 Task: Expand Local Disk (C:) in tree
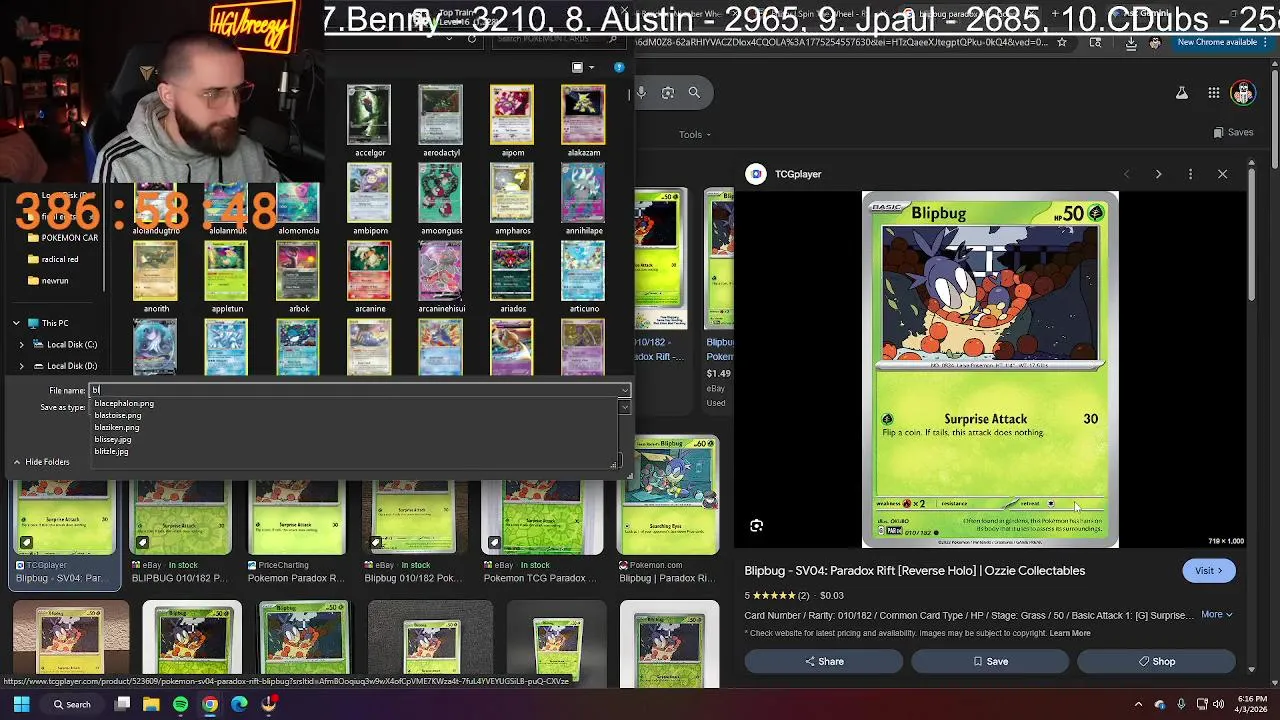[22, 344]
